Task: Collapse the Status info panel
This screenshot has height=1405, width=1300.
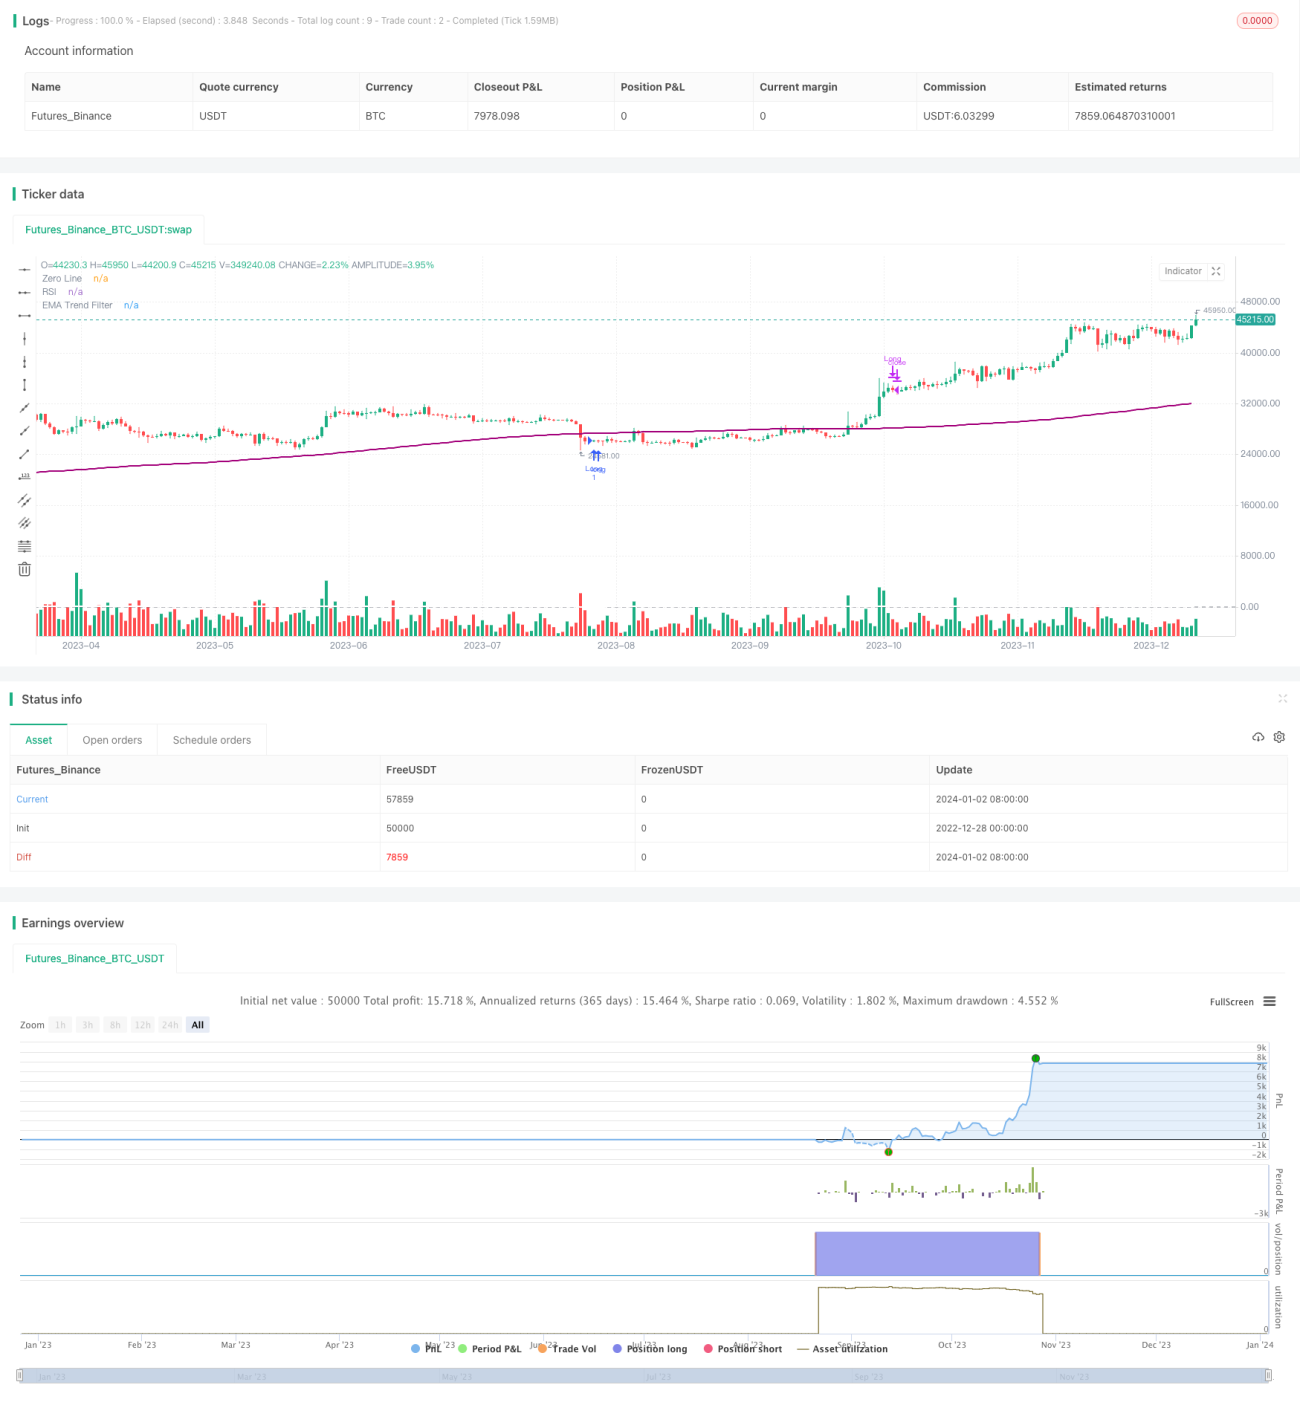Action: tap(1282, 699)
